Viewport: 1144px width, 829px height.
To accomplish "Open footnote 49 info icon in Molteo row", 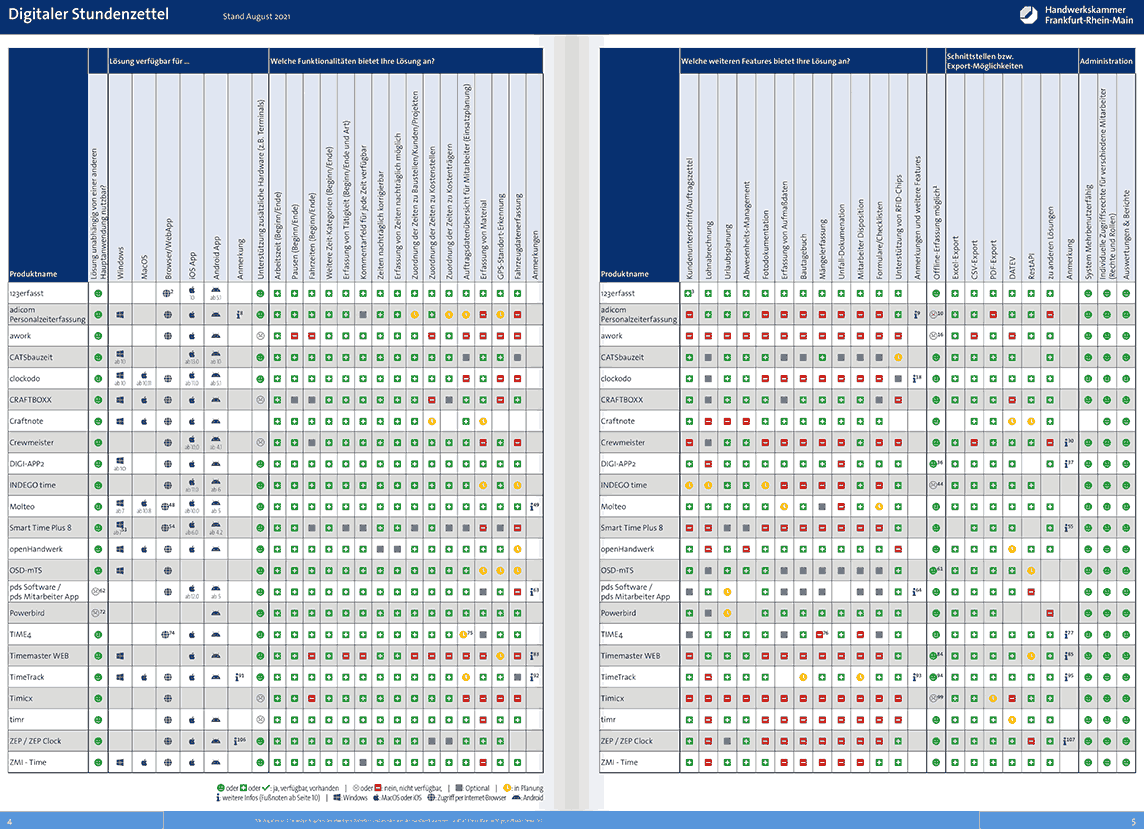I will click(x=535, y=506).
